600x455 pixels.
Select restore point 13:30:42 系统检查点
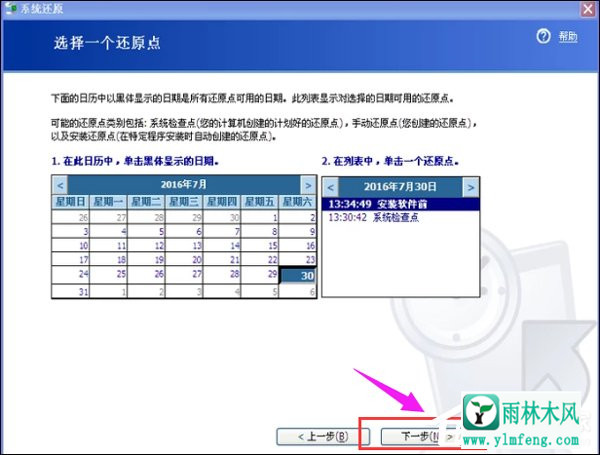coord(401,217)
